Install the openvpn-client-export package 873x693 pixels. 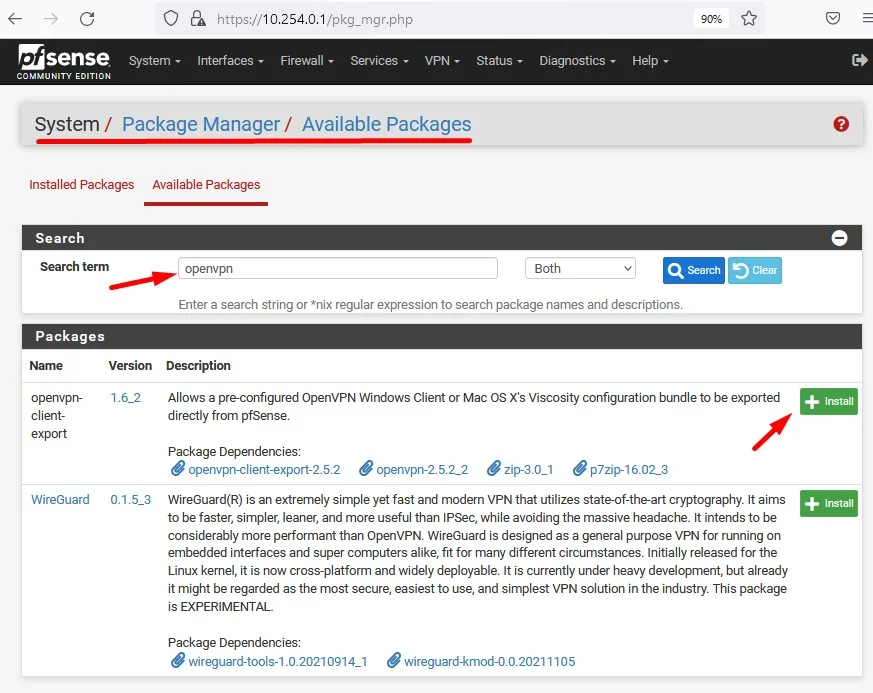[x=828, y=401]
